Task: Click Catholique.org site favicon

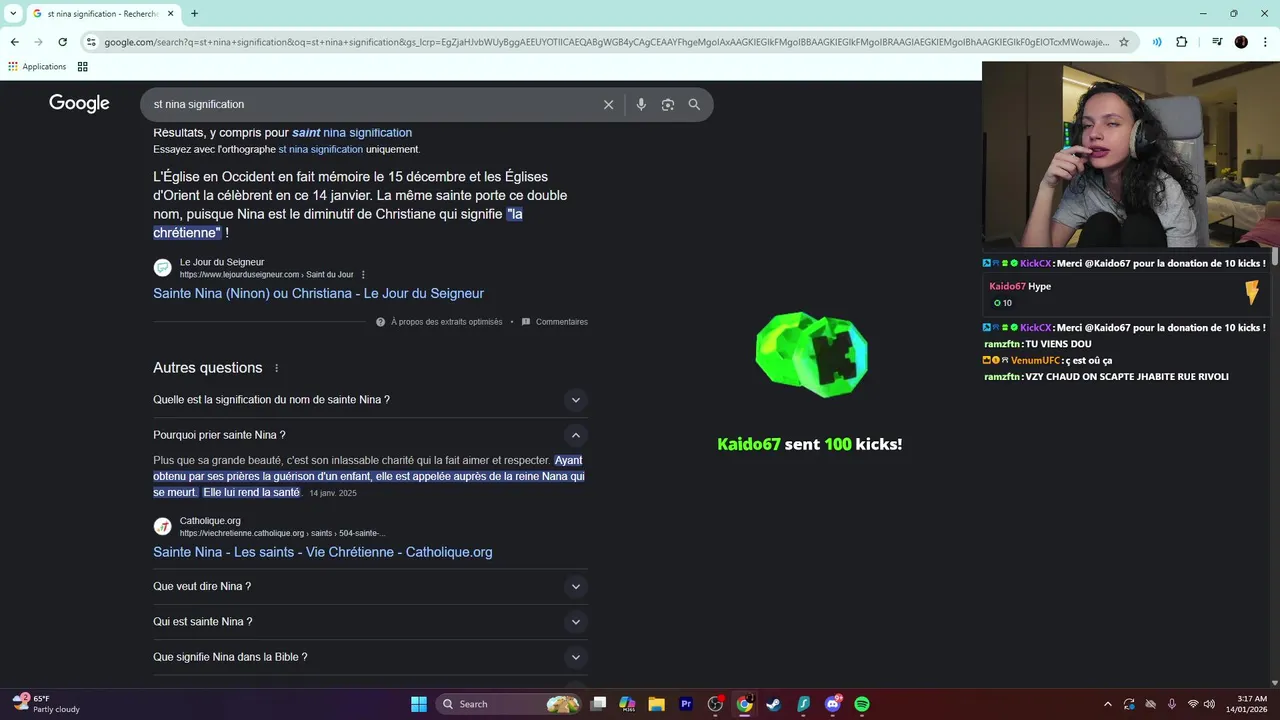Action: [162, 526]
